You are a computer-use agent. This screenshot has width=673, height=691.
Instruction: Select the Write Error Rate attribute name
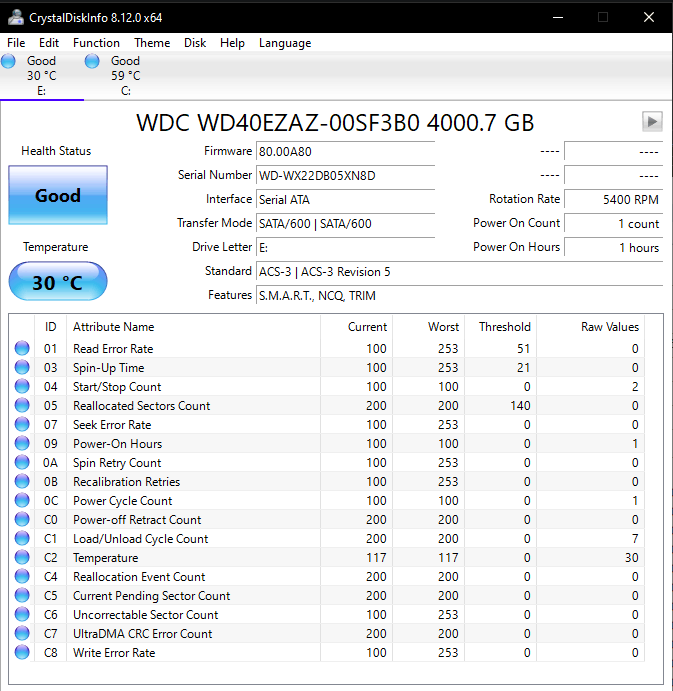(114, 652)
